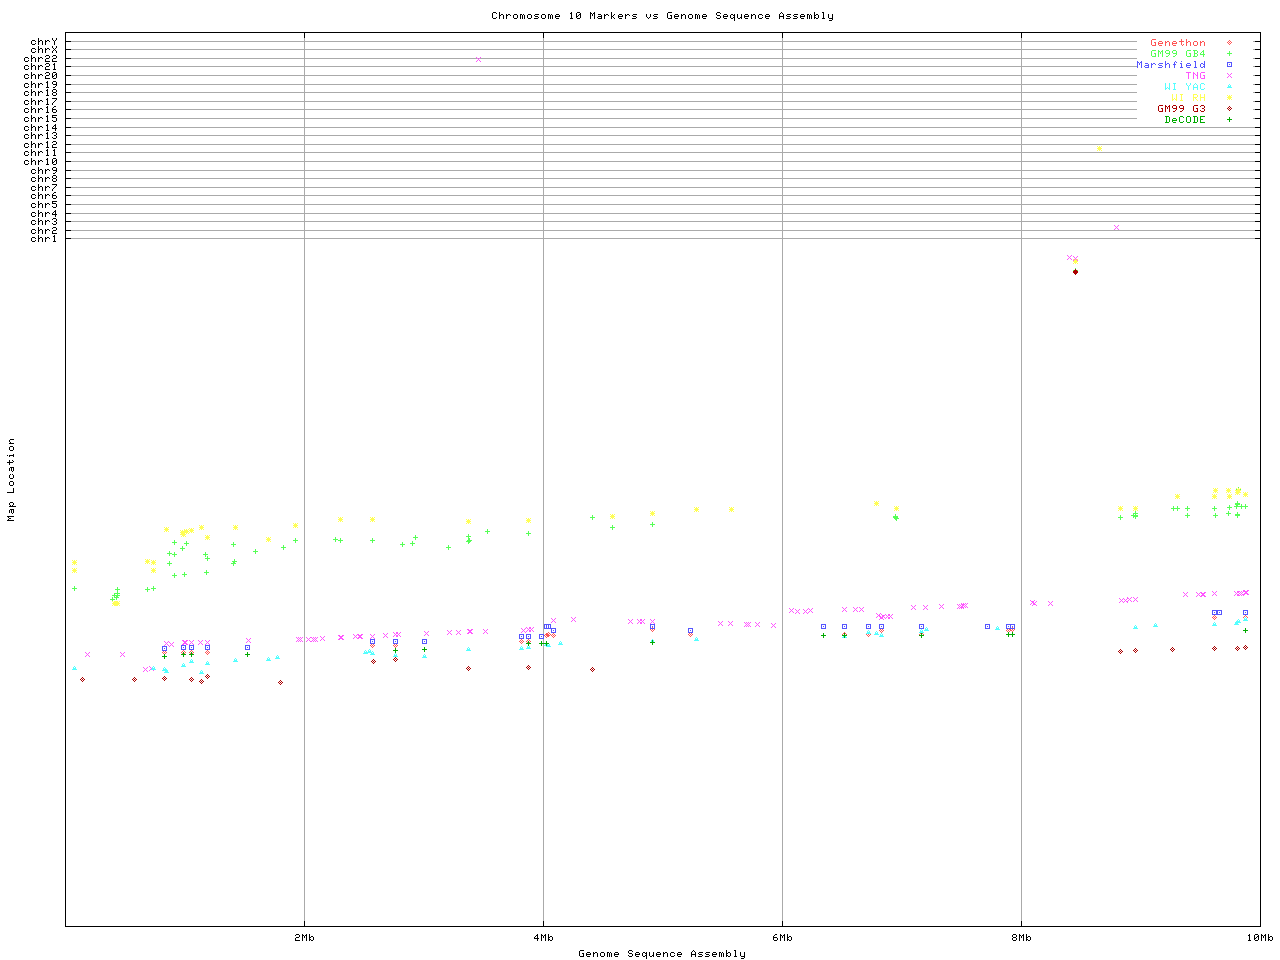Screen dimensions: 1280x960
Task: Click the GM99 GB4 legend plus marker
Action: point(1229,54)
